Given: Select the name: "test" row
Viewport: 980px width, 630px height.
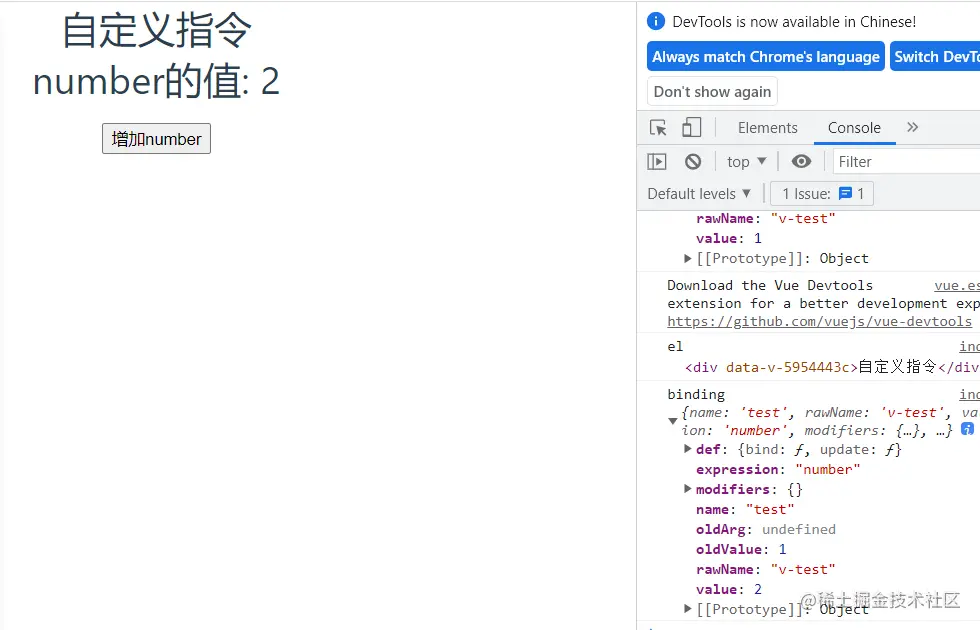Looking at the screenshot, I should click(x=745, y=509).
